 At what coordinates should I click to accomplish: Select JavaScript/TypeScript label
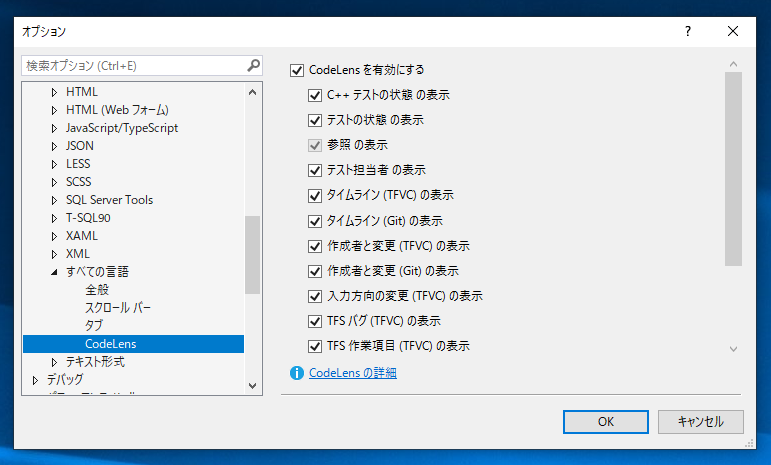[x=122, y=128]
